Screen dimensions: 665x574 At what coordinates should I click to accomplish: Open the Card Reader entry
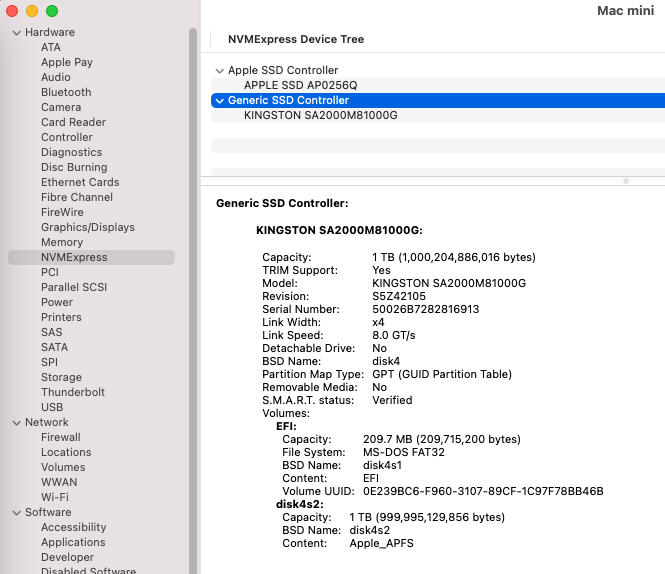point(73,122)
